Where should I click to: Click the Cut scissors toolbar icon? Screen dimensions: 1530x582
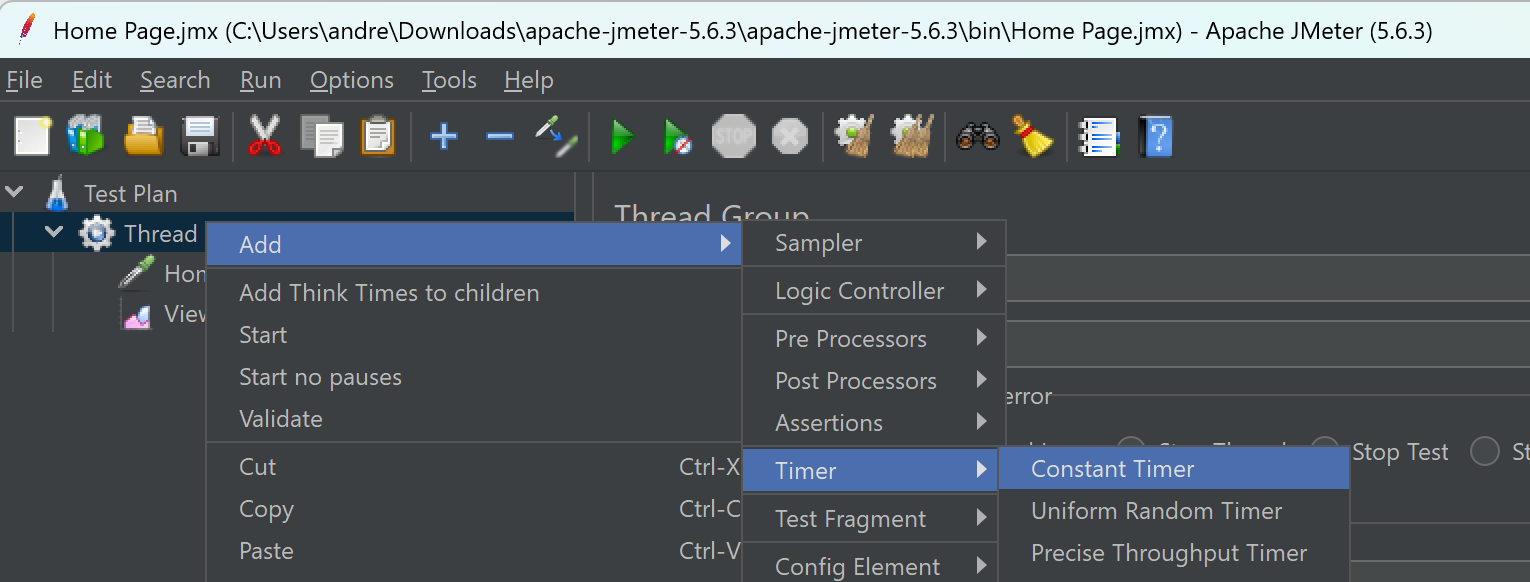(265, 135)
